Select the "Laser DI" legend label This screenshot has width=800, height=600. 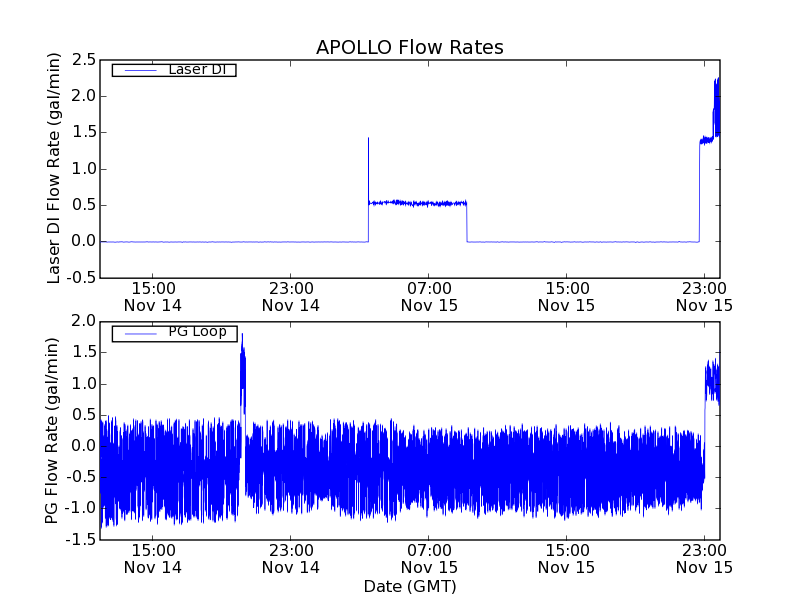point(197,69)
